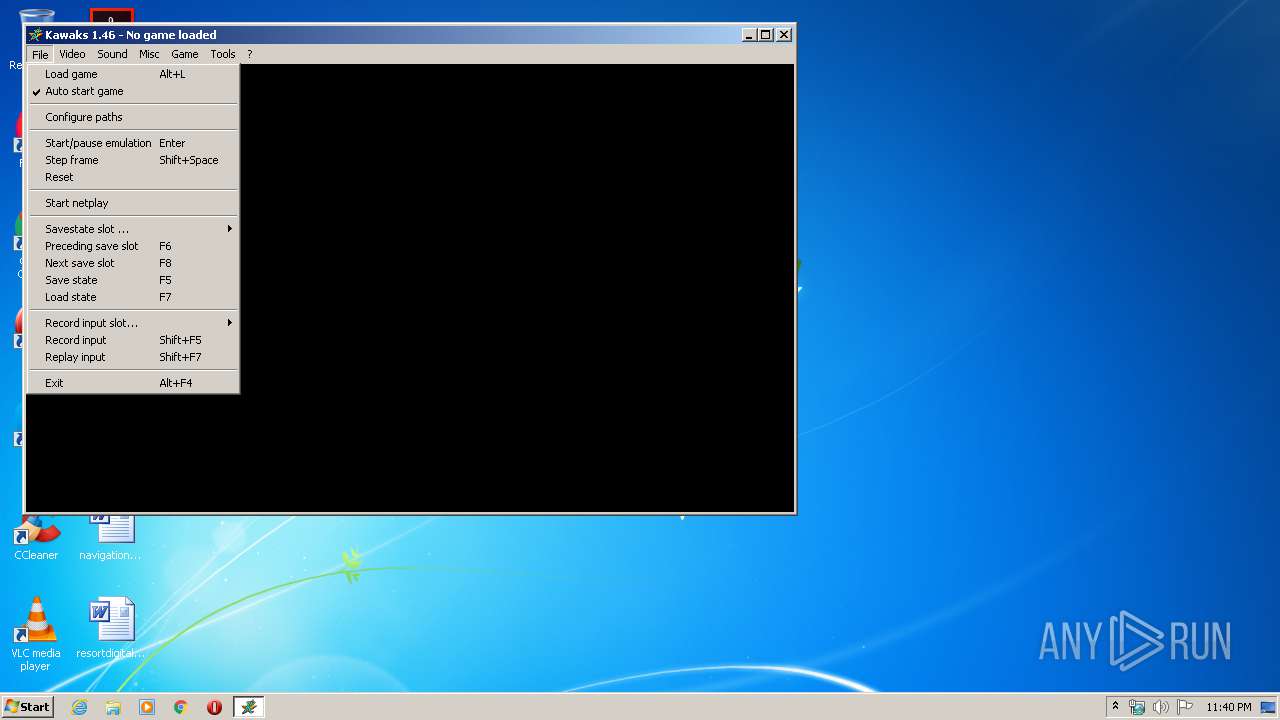Open Windows Media Player taskbar icon
1280x720 pixels.
tap(147, 707)
